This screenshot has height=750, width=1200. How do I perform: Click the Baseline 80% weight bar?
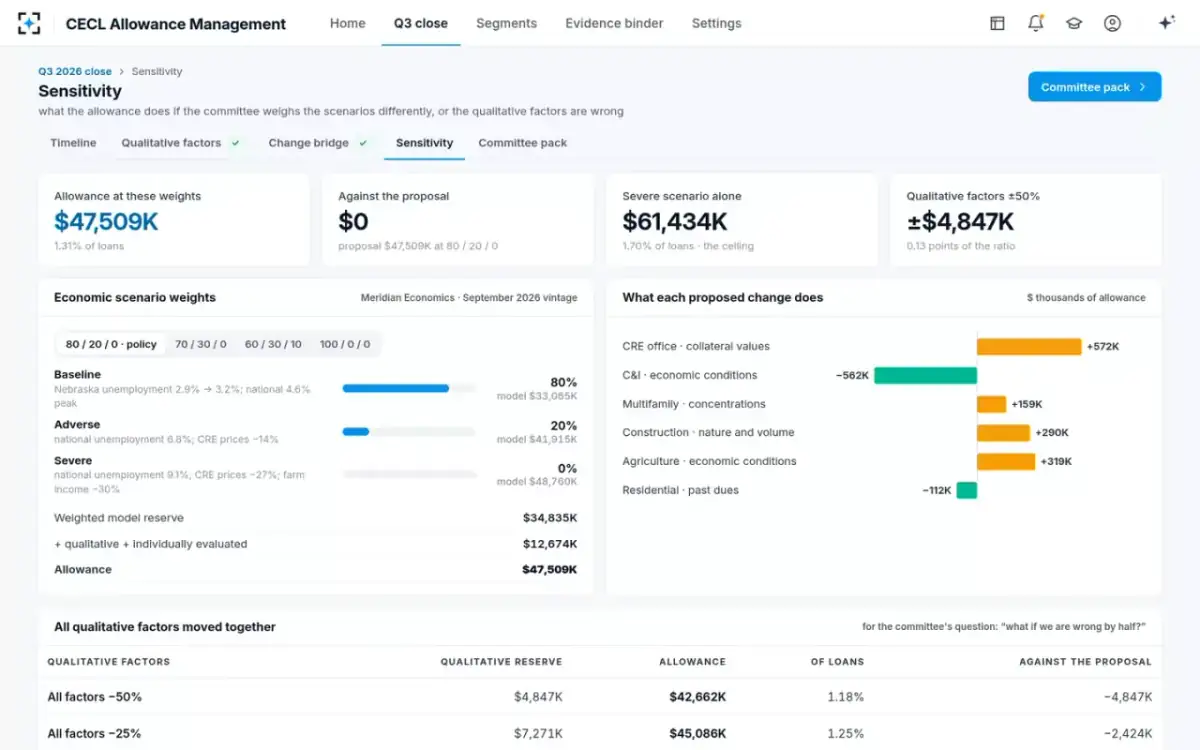(x=409, y=388)
